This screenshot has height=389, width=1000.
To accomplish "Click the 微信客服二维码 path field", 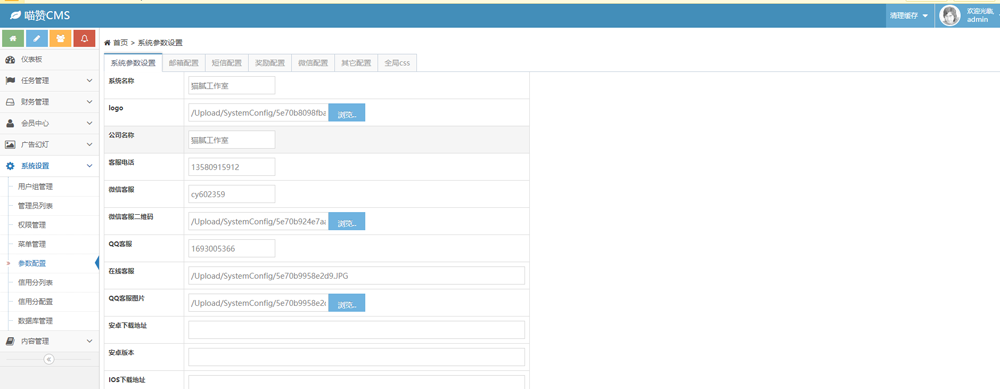I will pyautogui.click(x=258, y=221).
